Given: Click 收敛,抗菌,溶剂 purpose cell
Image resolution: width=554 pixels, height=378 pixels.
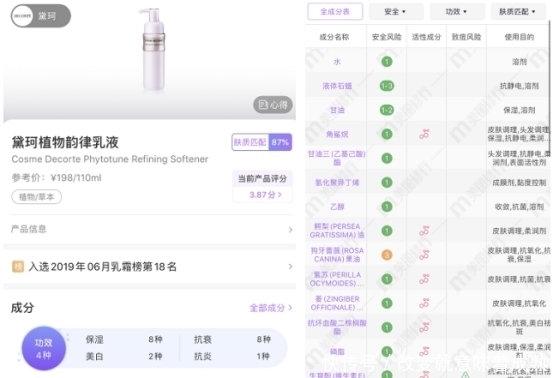Looking at the screenshot, I should 519,207.
